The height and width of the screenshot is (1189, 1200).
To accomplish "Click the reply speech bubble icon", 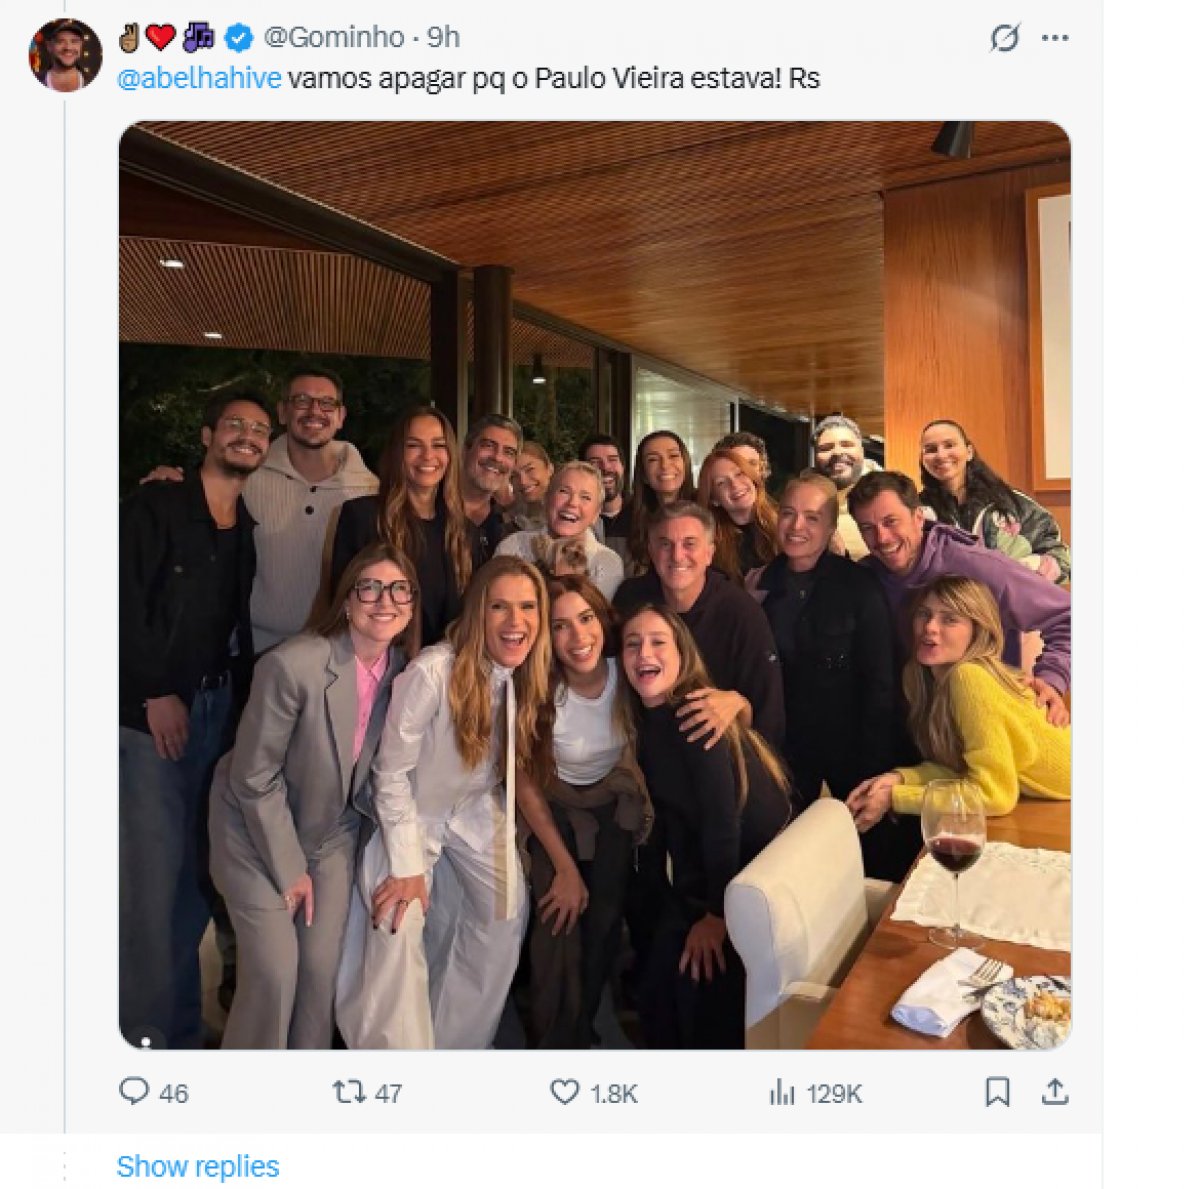I will [133, 1091].
